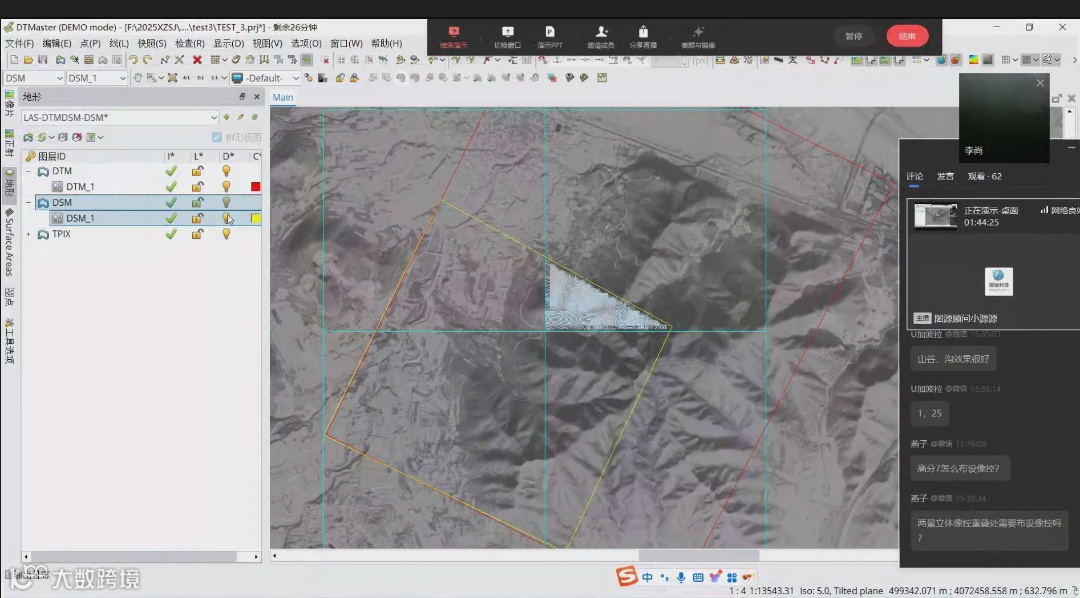Click the 暂停 pause button
The image size is (1080, 598).
[x=854, y=37]
